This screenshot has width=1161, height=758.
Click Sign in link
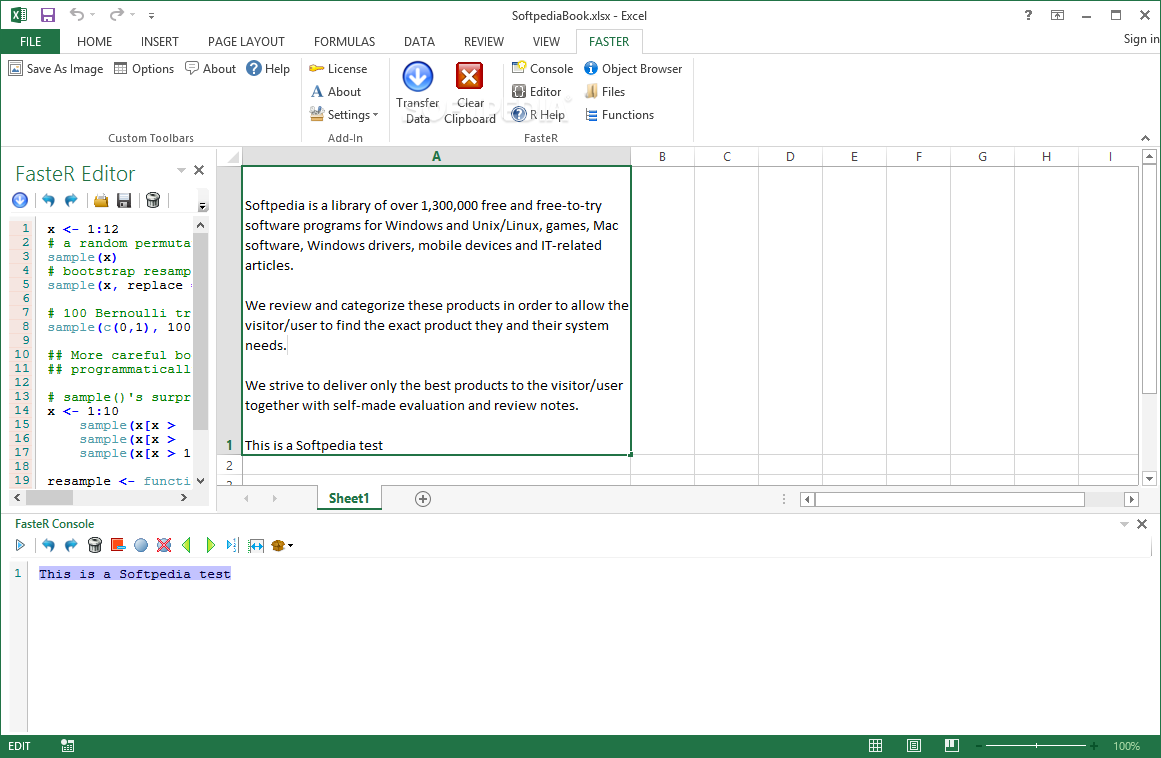1141,39
